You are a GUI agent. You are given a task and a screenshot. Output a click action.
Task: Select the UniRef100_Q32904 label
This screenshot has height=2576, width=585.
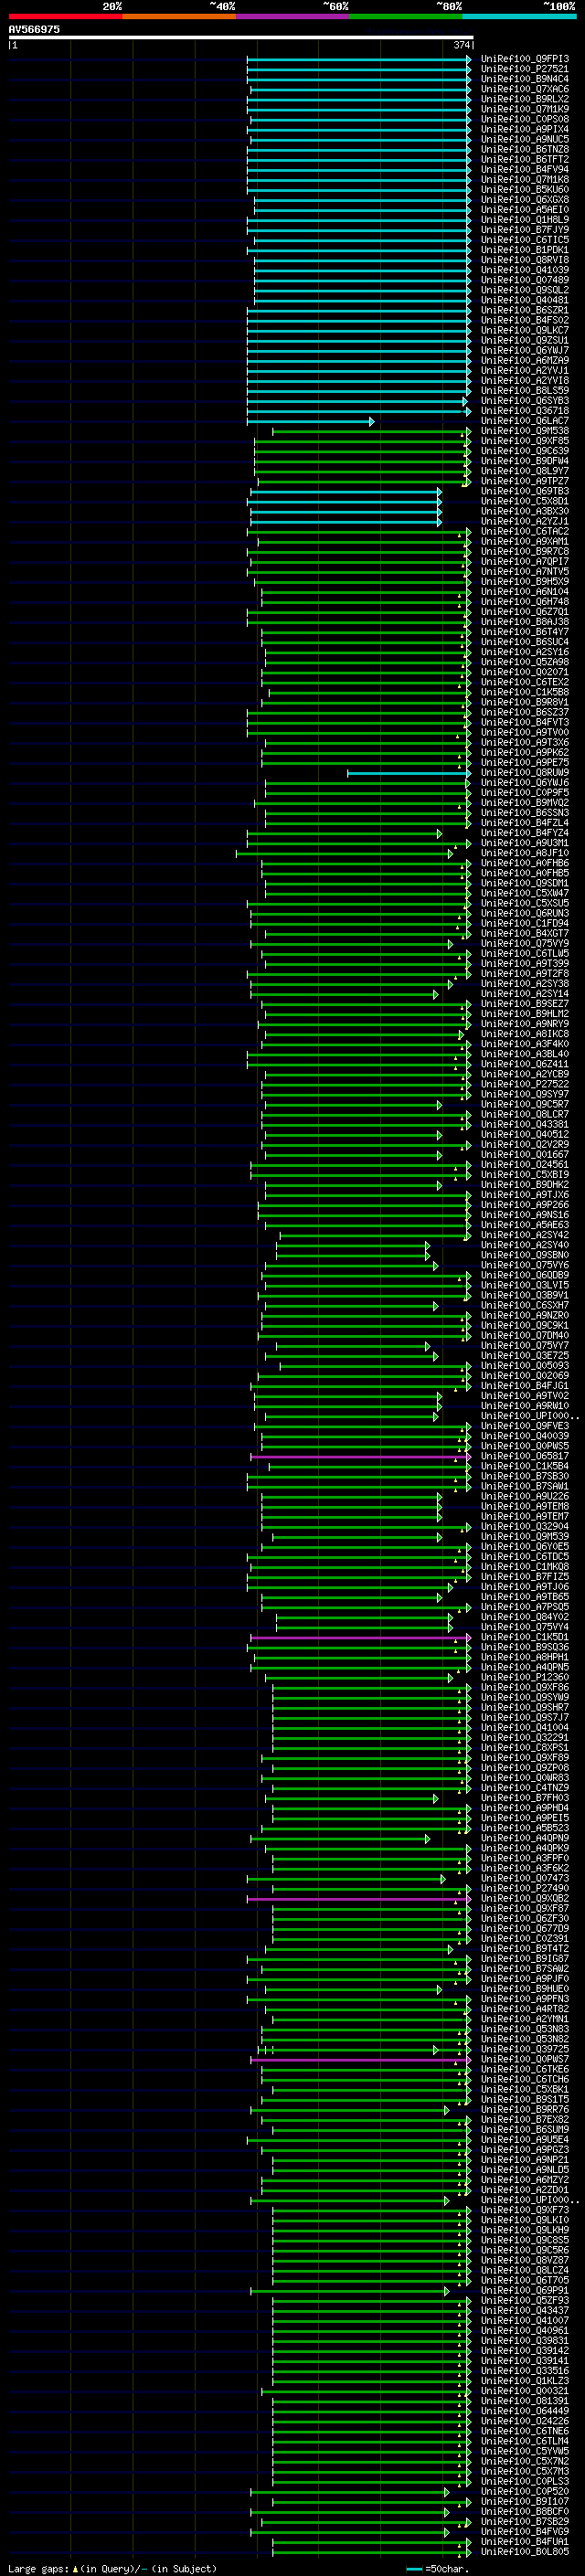point(524,1526)
